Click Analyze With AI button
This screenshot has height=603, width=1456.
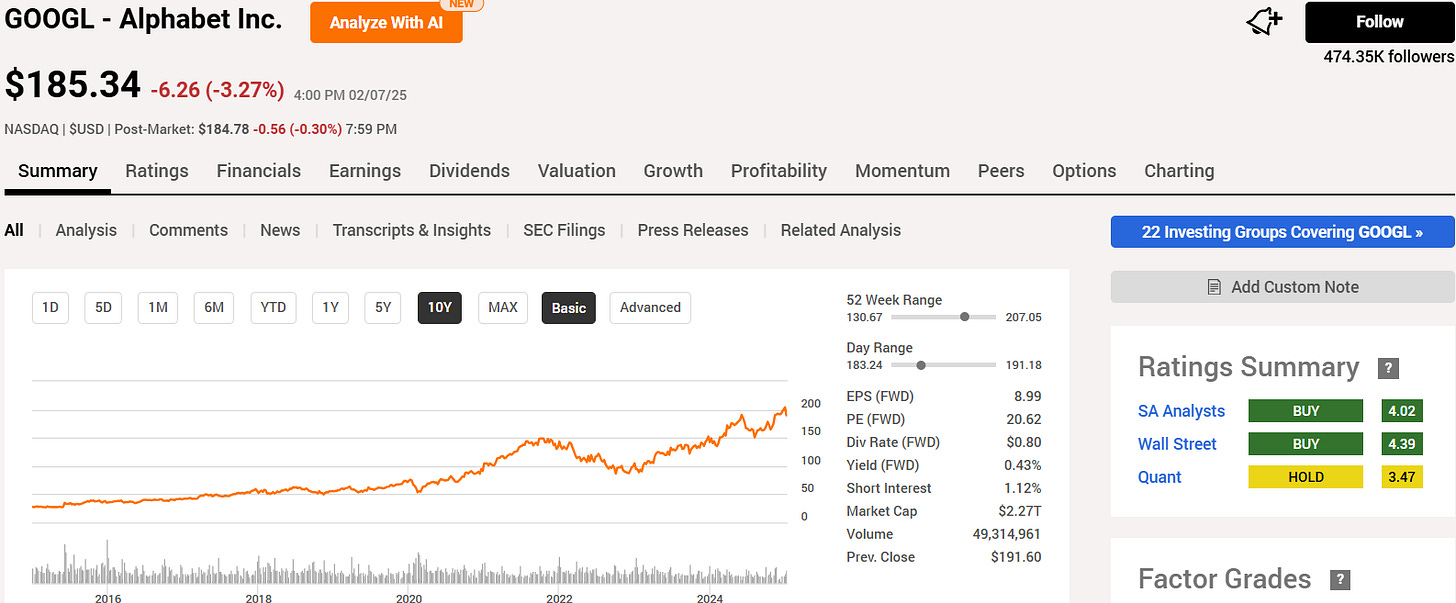pos(386,22)
